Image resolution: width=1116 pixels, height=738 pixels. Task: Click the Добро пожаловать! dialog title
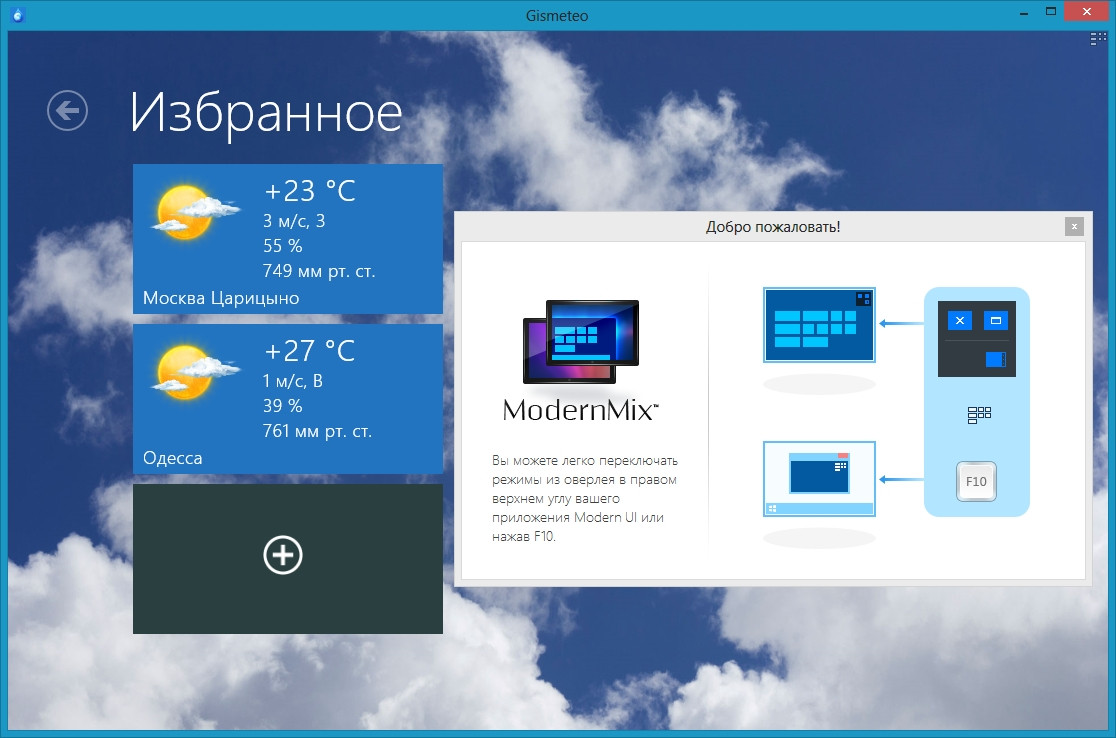pos(773,227)
